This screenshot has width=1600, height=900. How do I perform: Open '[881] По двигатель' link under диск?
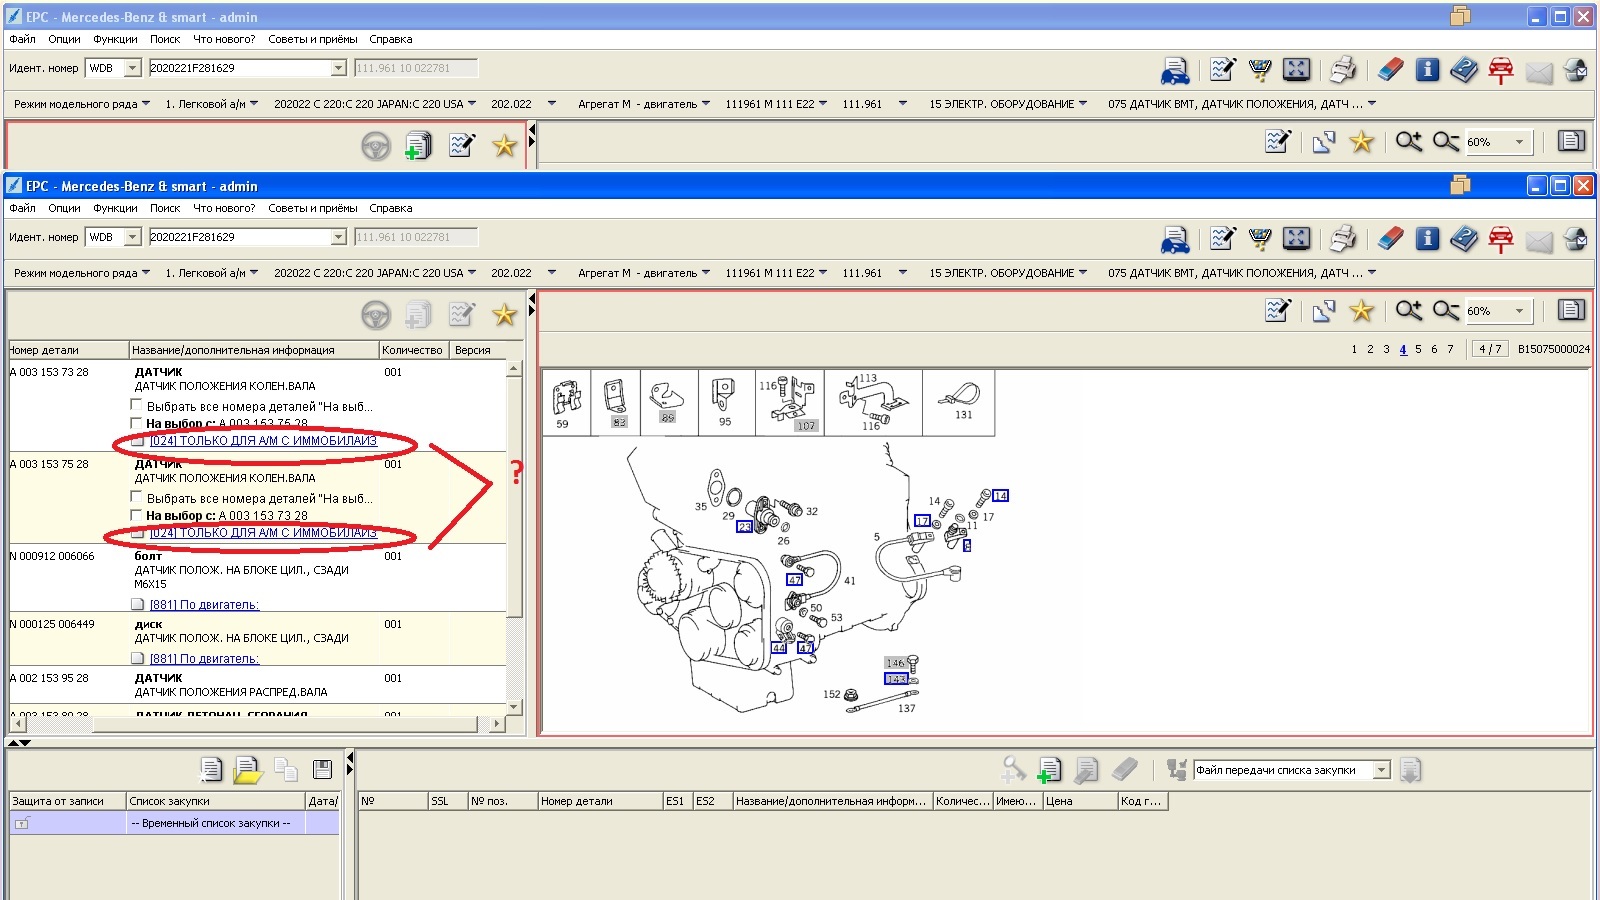click(x=204, y=659)
